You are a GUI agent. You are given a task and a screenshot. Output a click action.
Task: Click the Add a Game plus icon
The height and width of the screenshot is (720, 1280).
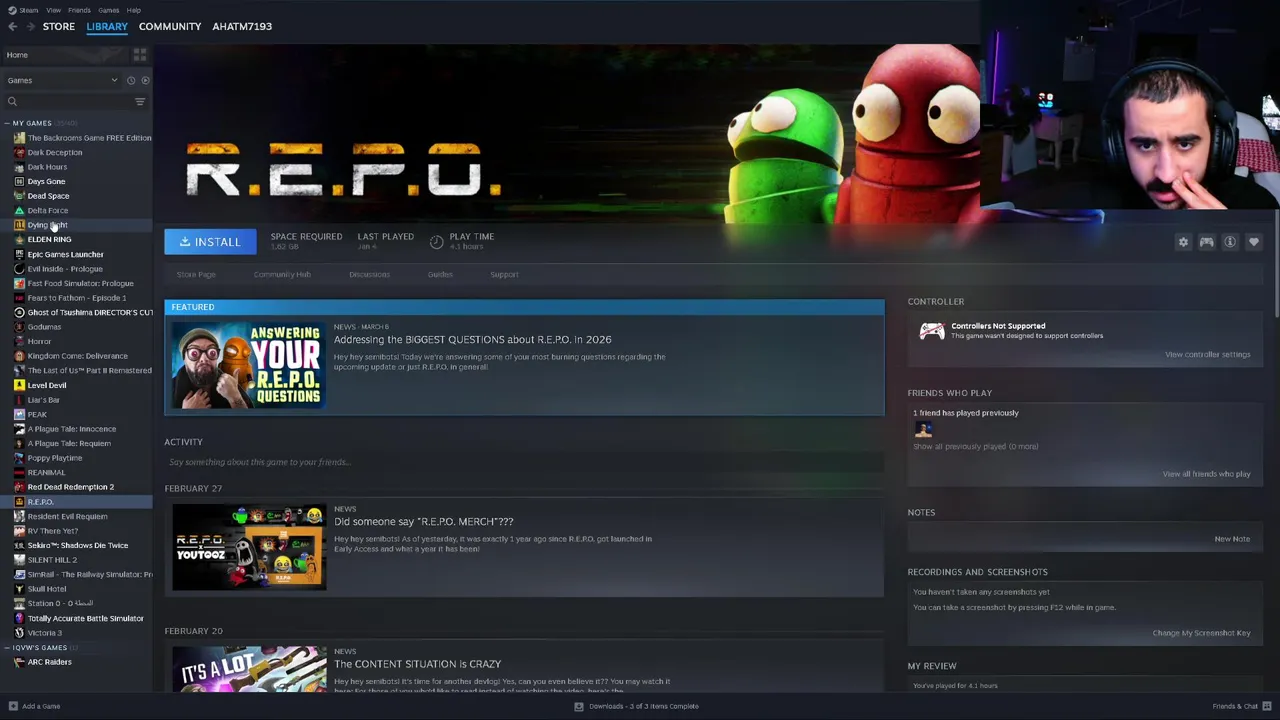click(x=12, y=706)
